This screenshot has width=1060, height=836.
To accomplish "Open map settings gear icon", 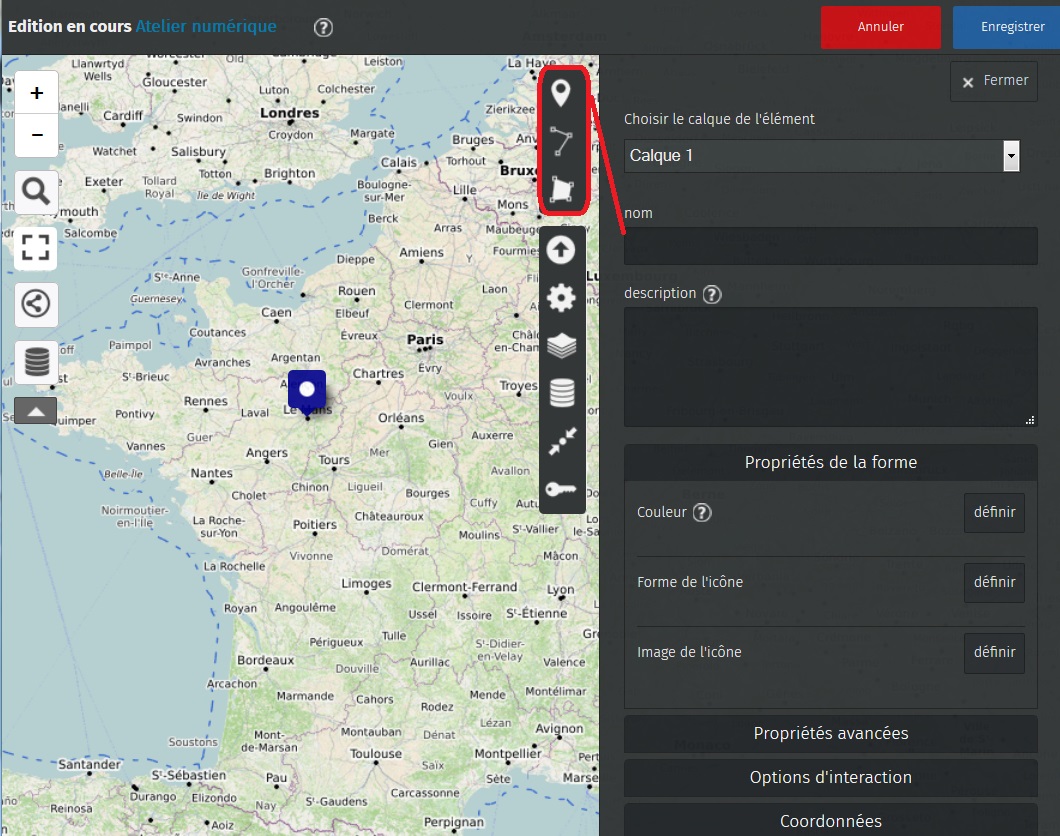I will tap(561, 298).
